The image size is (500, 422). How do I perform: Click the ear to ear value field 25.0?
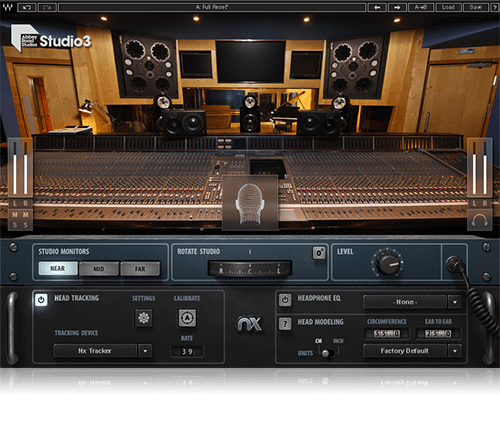click(438, 334)
